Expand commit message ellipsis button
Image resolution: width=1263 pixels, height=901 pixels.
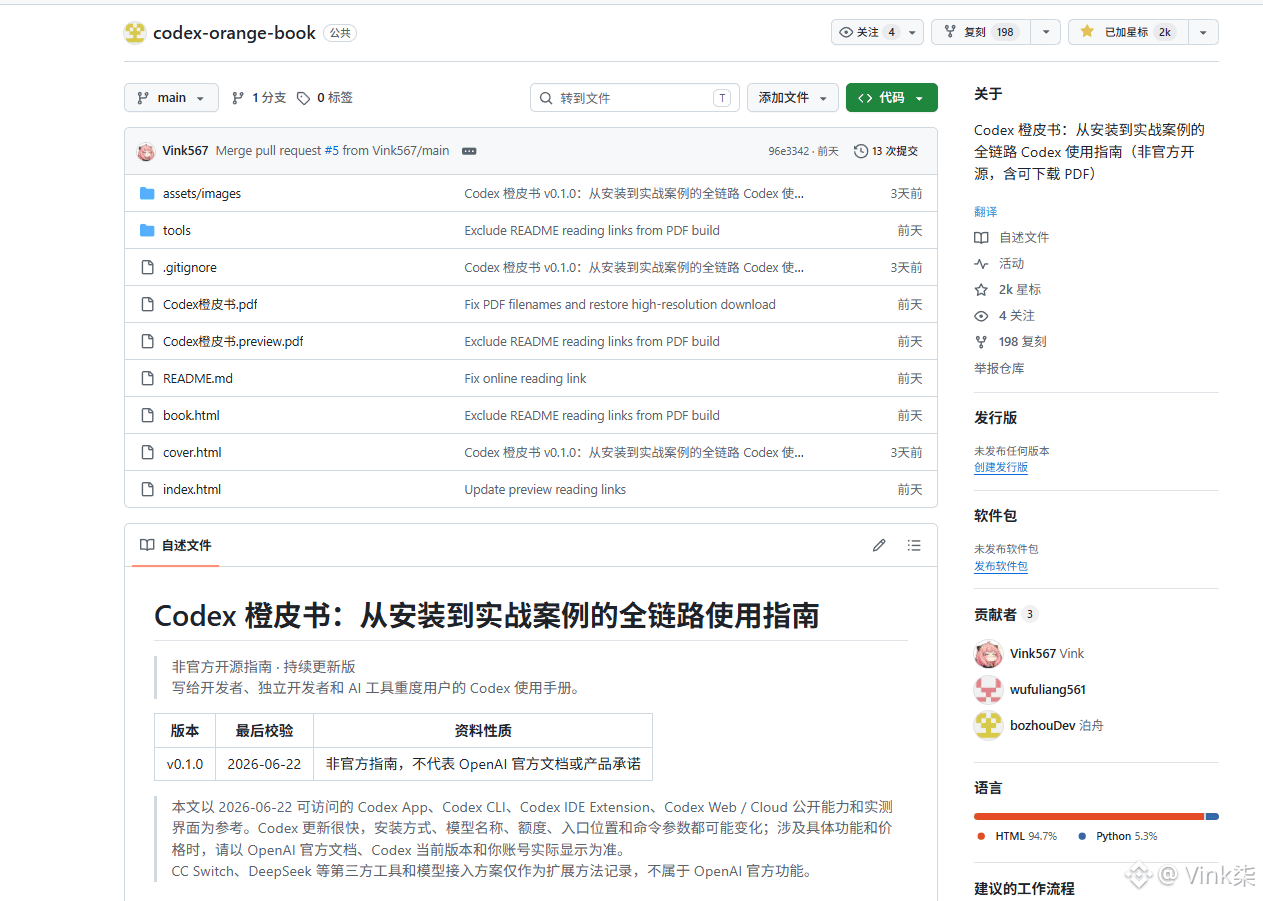(x=469, y=151)
